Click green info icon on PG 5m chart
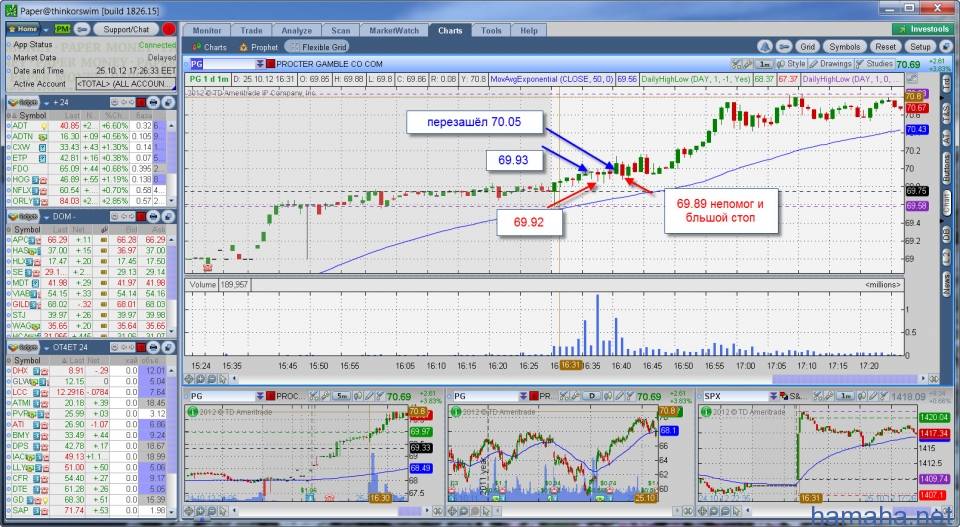 [191, 412]
